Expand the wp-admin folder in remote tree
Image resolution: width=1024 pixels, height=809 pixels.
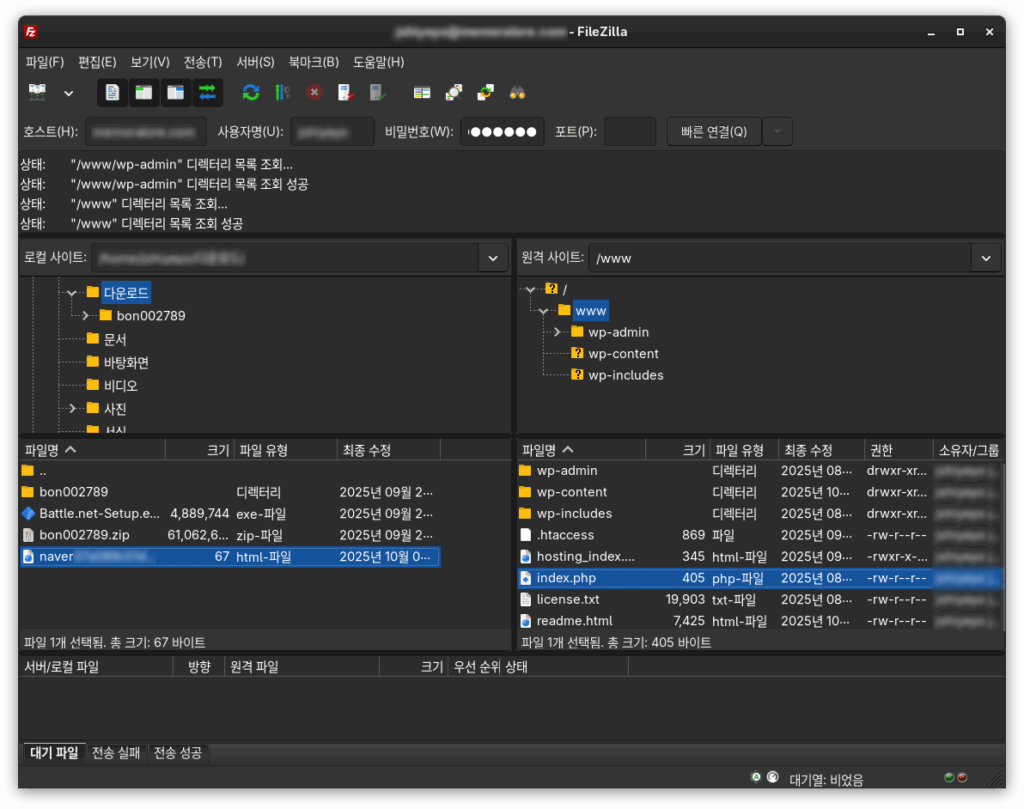coord(558,332)
